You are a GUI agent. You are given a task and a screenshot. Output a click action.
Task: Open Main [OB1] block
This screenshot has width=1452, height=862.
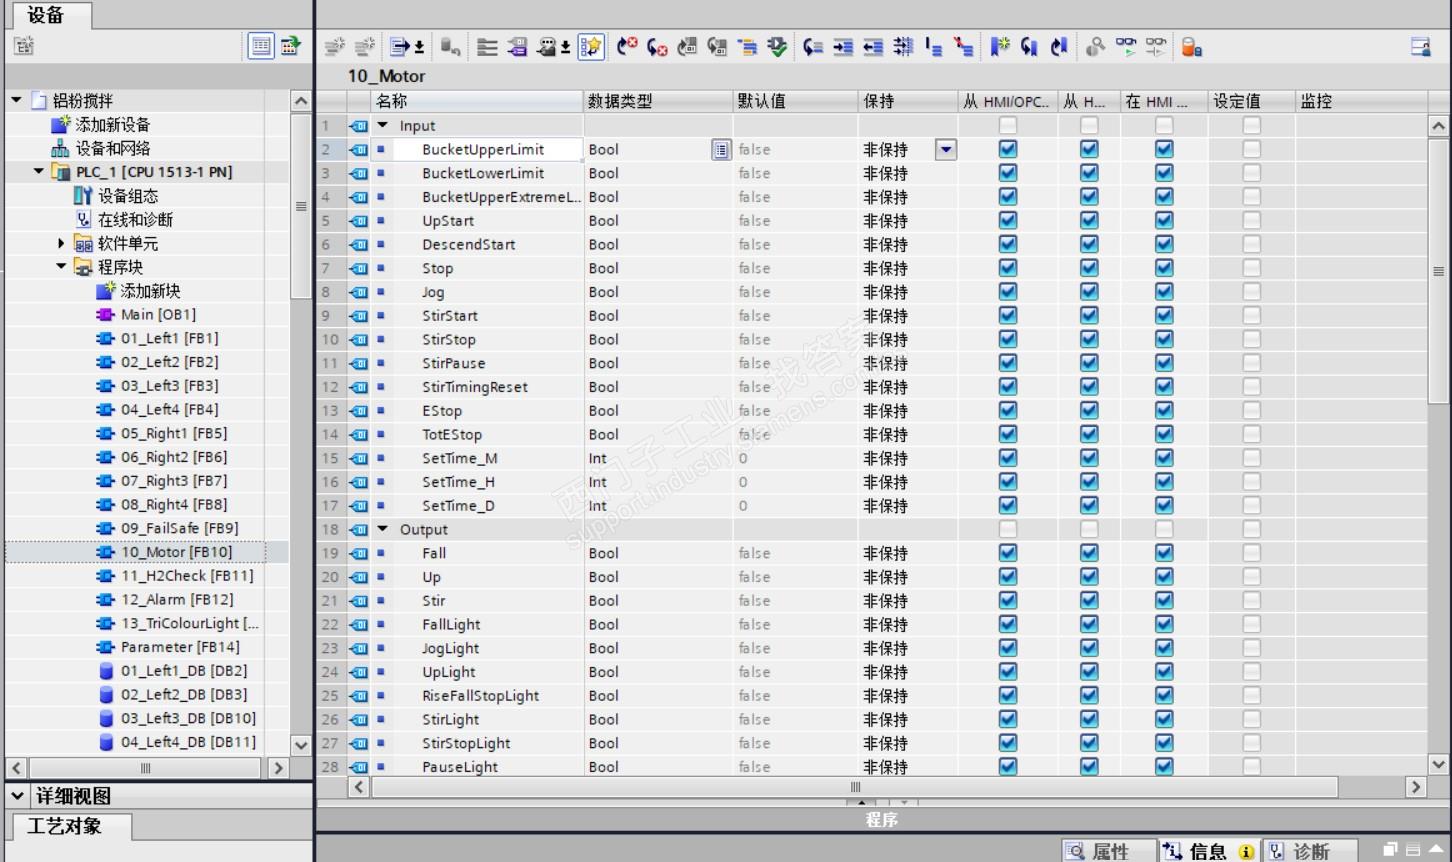pyautogui.click(x=158, y=314)
